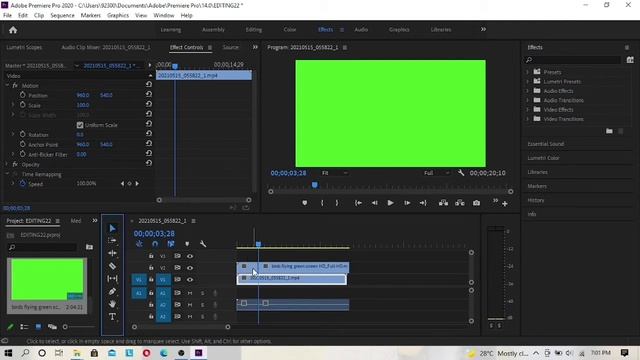The height and width of the screenshot is (360, 640).
Task: Open timeline display settings wrench
Action: (x=203, y=244)
